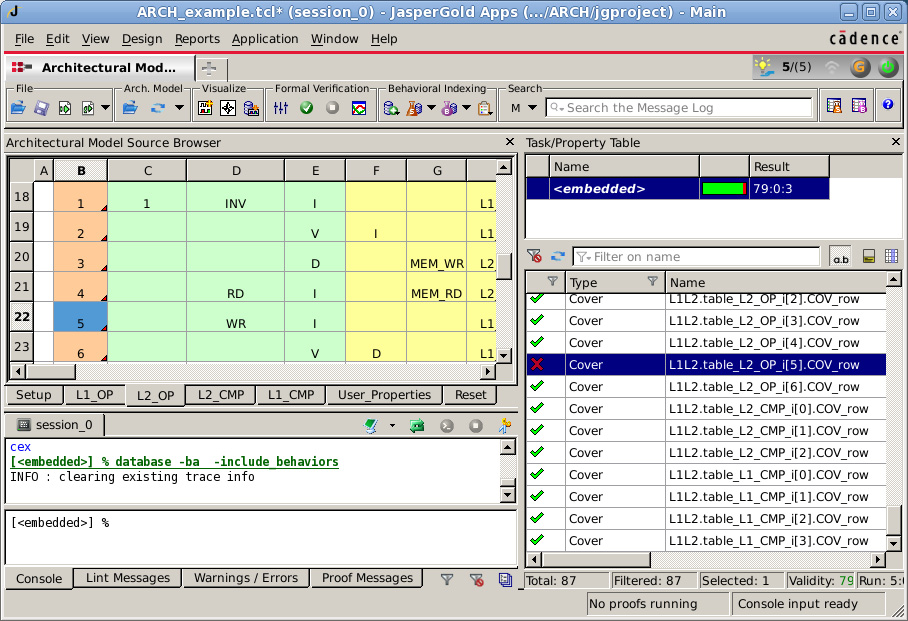Toggle the column grid view icon
Screen dimensions: 908x621
(891, 256)
